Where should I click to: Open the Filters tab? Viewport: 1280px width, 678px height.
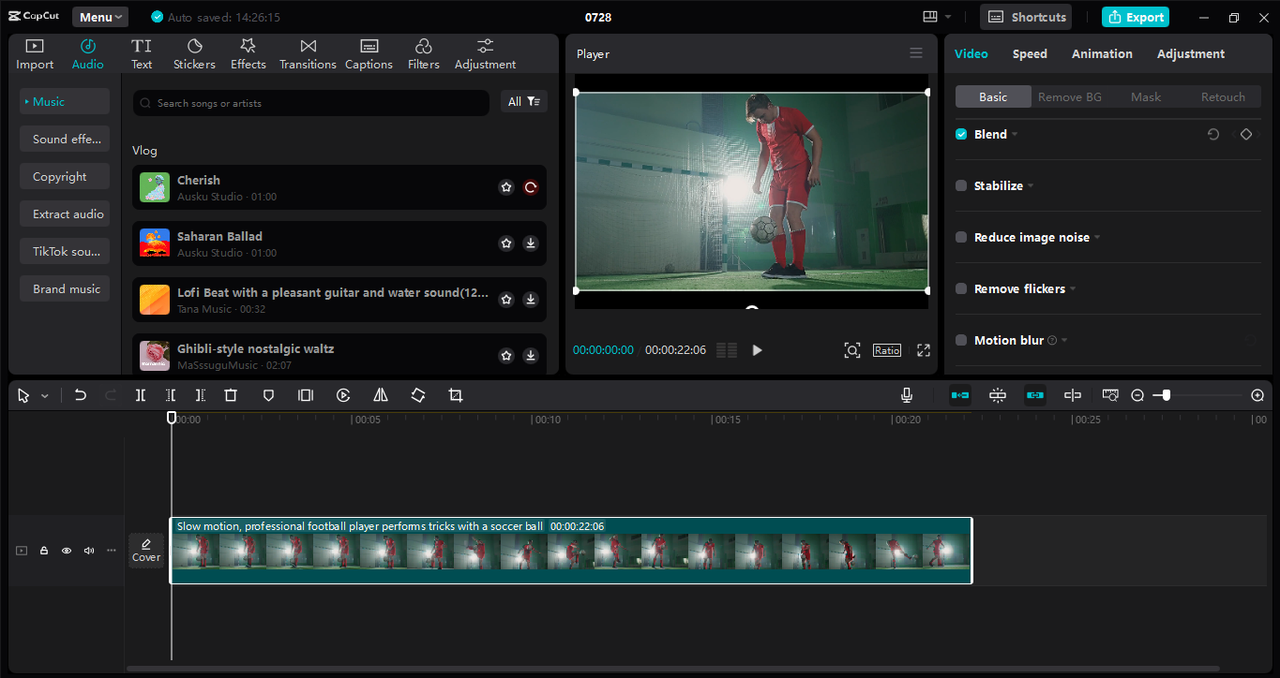pyautogui.click(x=423, y=54)
